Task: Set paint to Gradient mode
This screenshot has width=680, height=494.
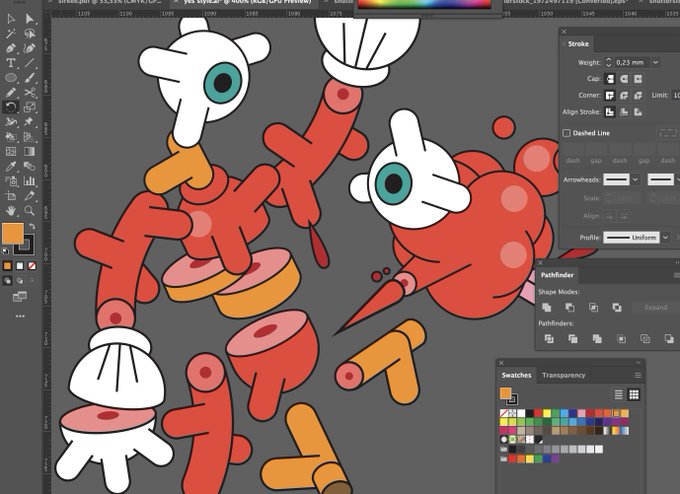Action: coord(20,266)
